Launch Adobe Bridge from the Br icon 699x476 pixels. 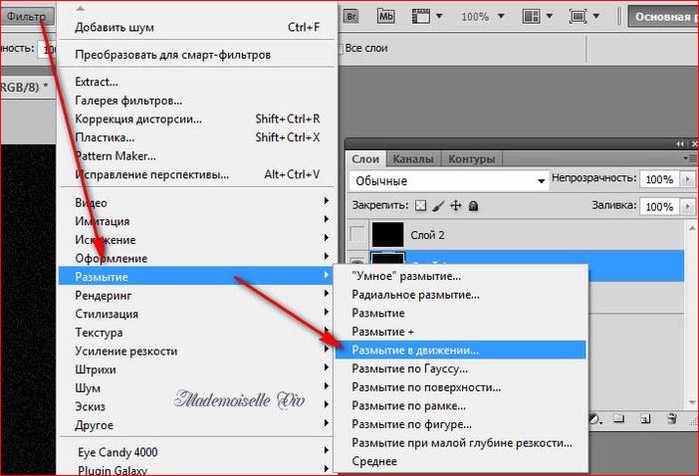pyautogui.click(x=351, y=16)
